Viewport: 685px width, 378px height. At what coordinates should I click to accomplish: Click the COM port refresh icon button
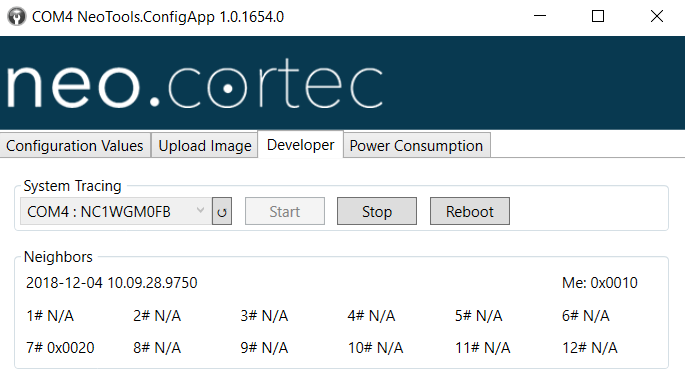(x=222, y=212)
